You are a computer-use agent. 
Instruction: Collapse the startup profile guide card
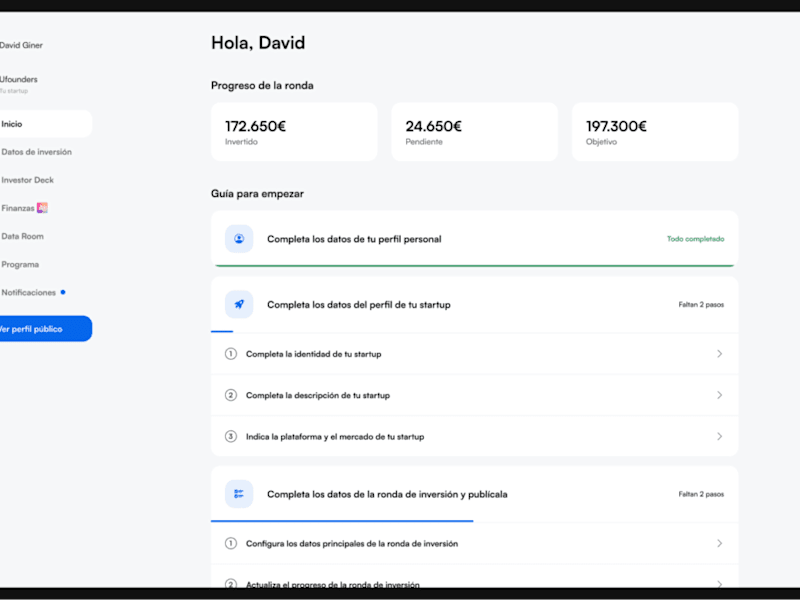[474, 305]
